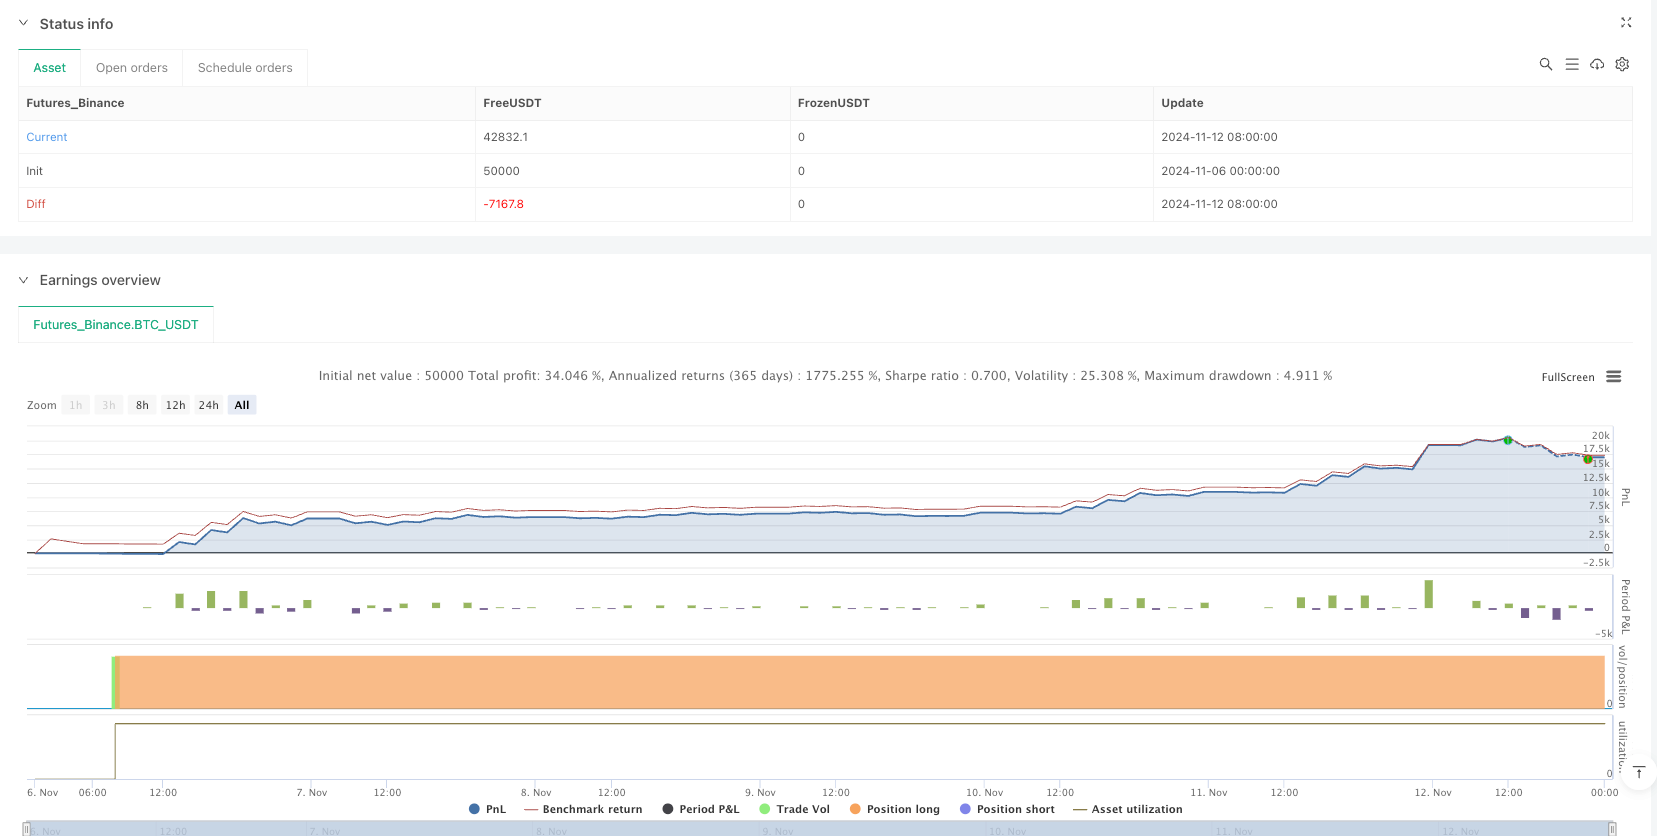Open the settings gear icon

[1622, 64]
